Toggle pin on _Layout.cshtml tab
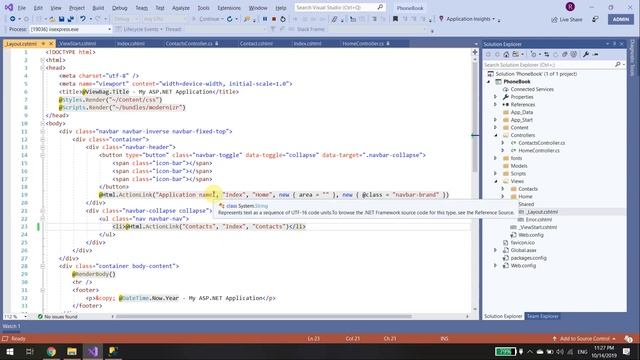Image resolution: width=640 pixels, height=360 pixels. 43,43
